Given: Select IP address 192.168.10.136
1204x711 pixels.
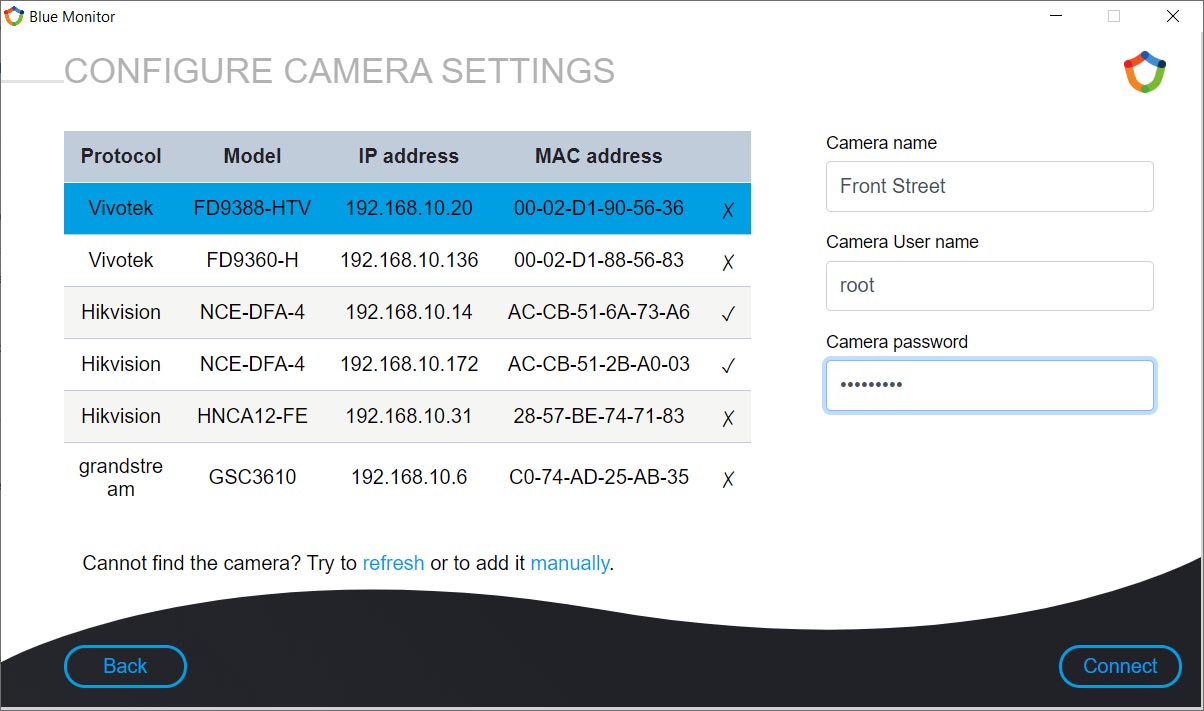Looking at the screenshot, I should pyautogui.click(x=409, y=260).
